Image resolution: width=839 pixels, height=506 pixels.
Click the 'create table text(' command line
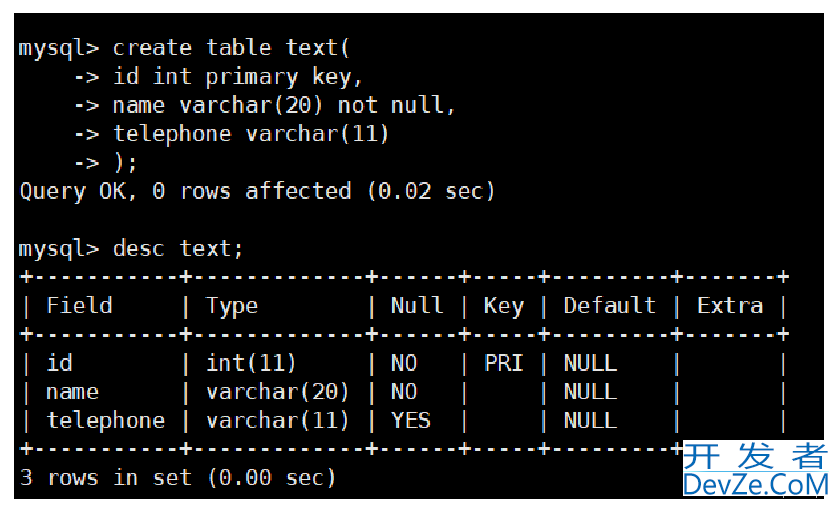[x=184, y=48]
